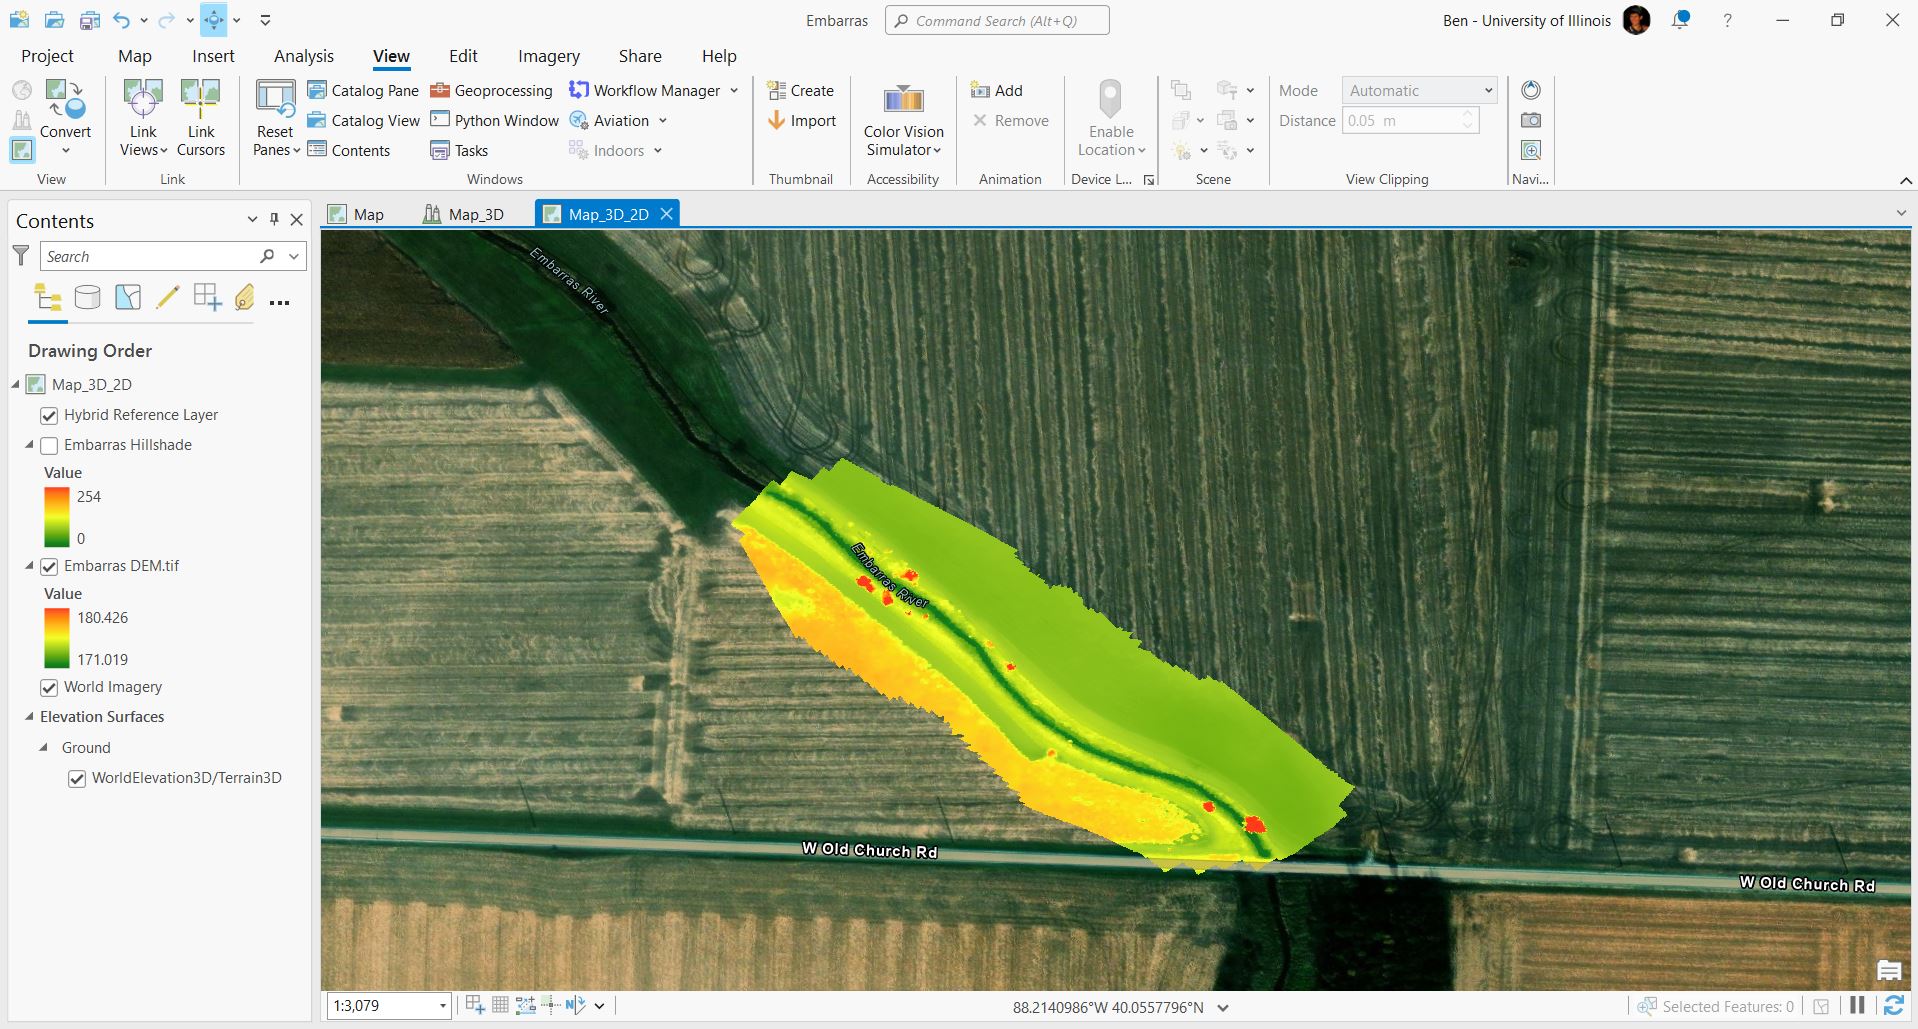Toggle World Imagery layer visibility
Viewport: 1918px width, 1029px height.
click(x=49, y=688)
